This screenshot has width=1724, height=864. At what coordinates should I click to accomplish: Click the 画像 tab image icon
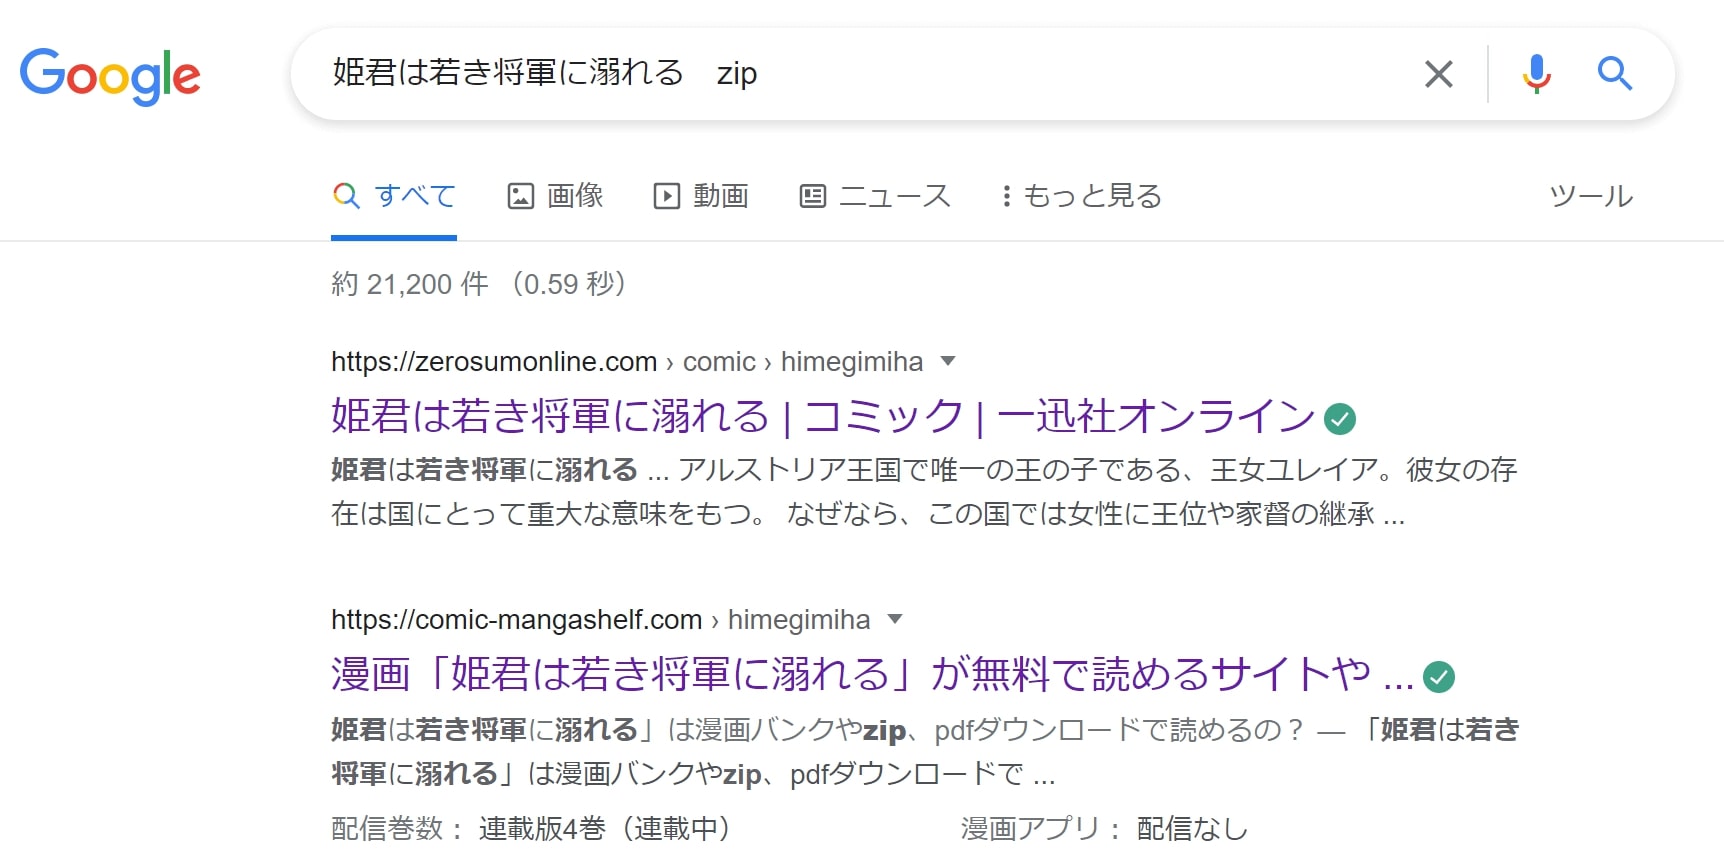(521, 196)
